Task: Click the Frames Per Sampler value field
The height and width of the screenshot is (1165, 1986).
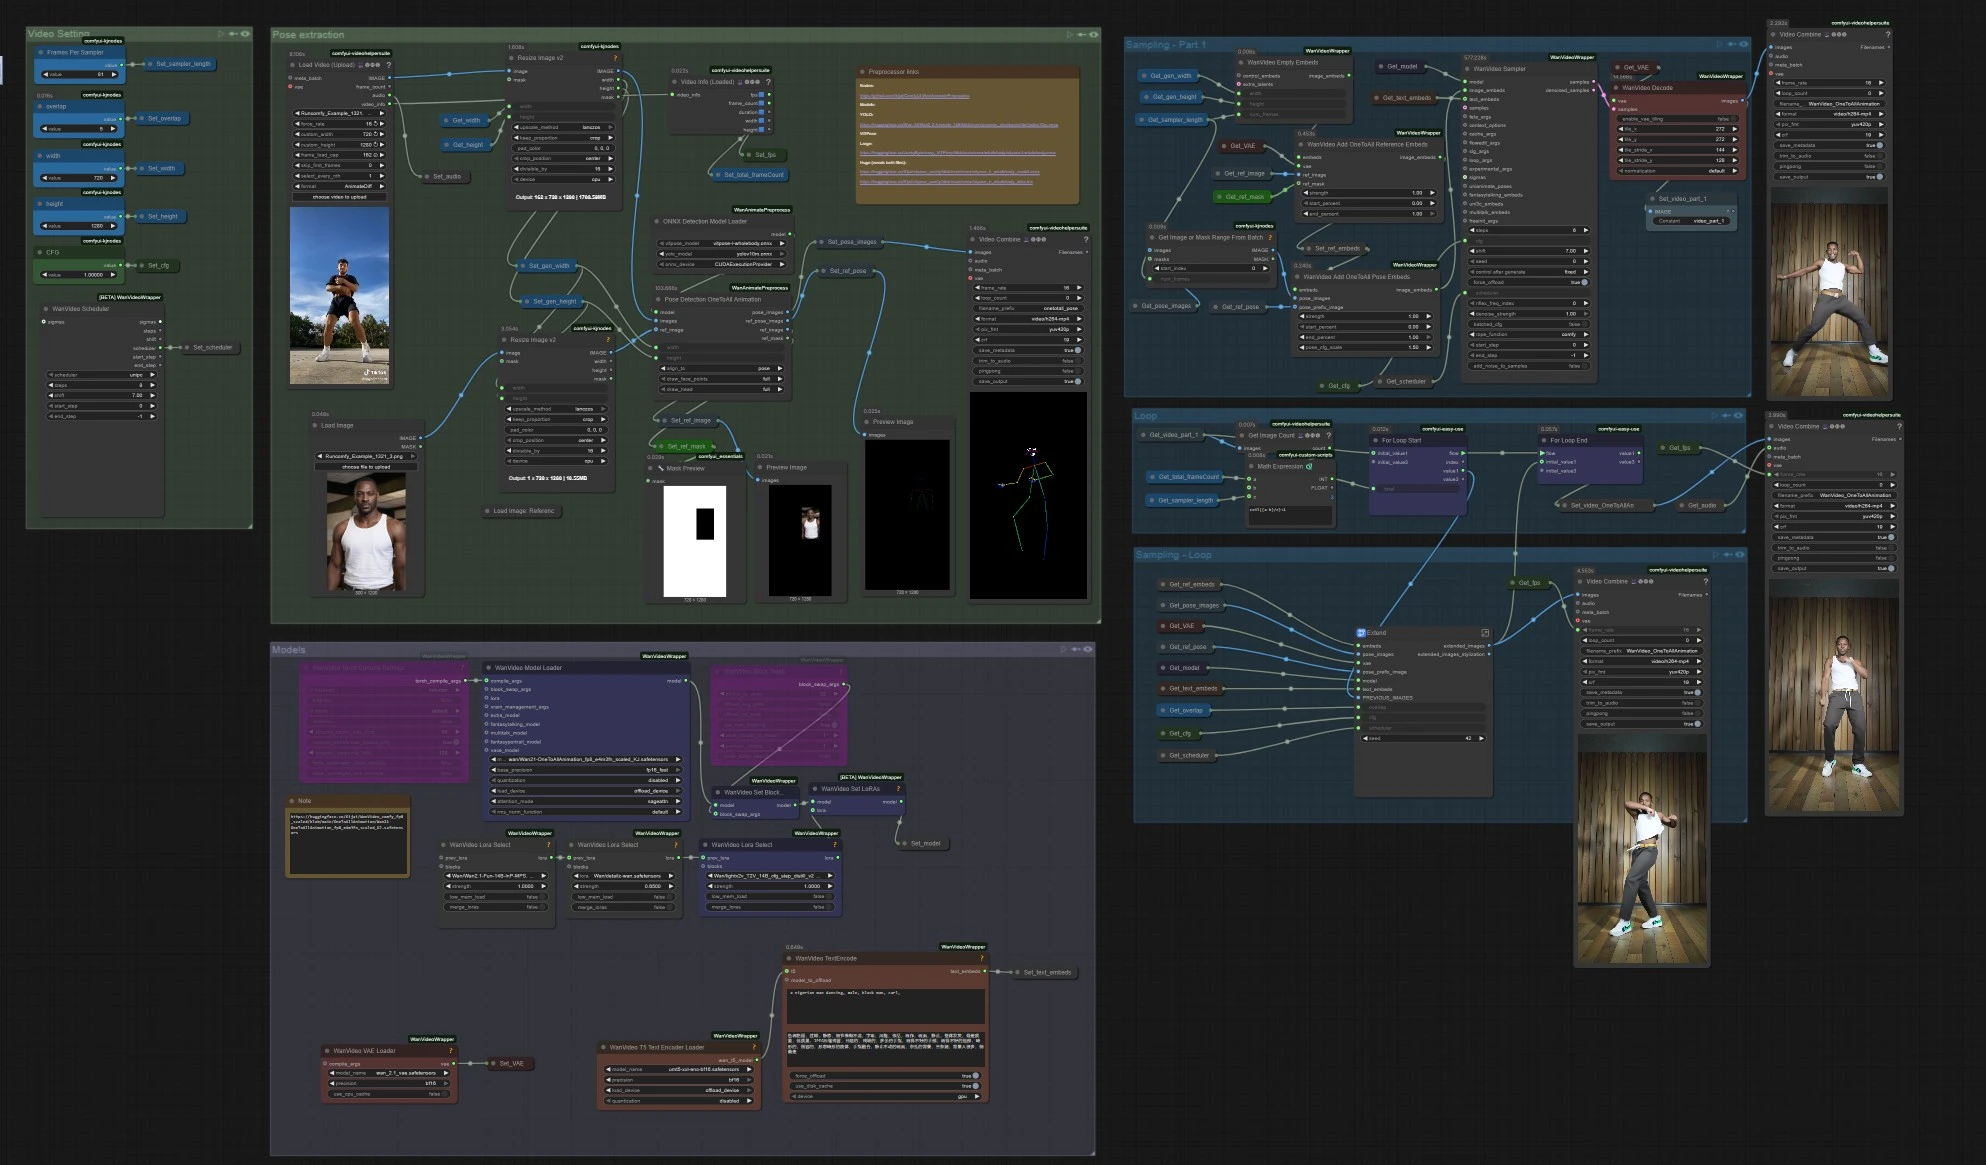Action: 79,74
